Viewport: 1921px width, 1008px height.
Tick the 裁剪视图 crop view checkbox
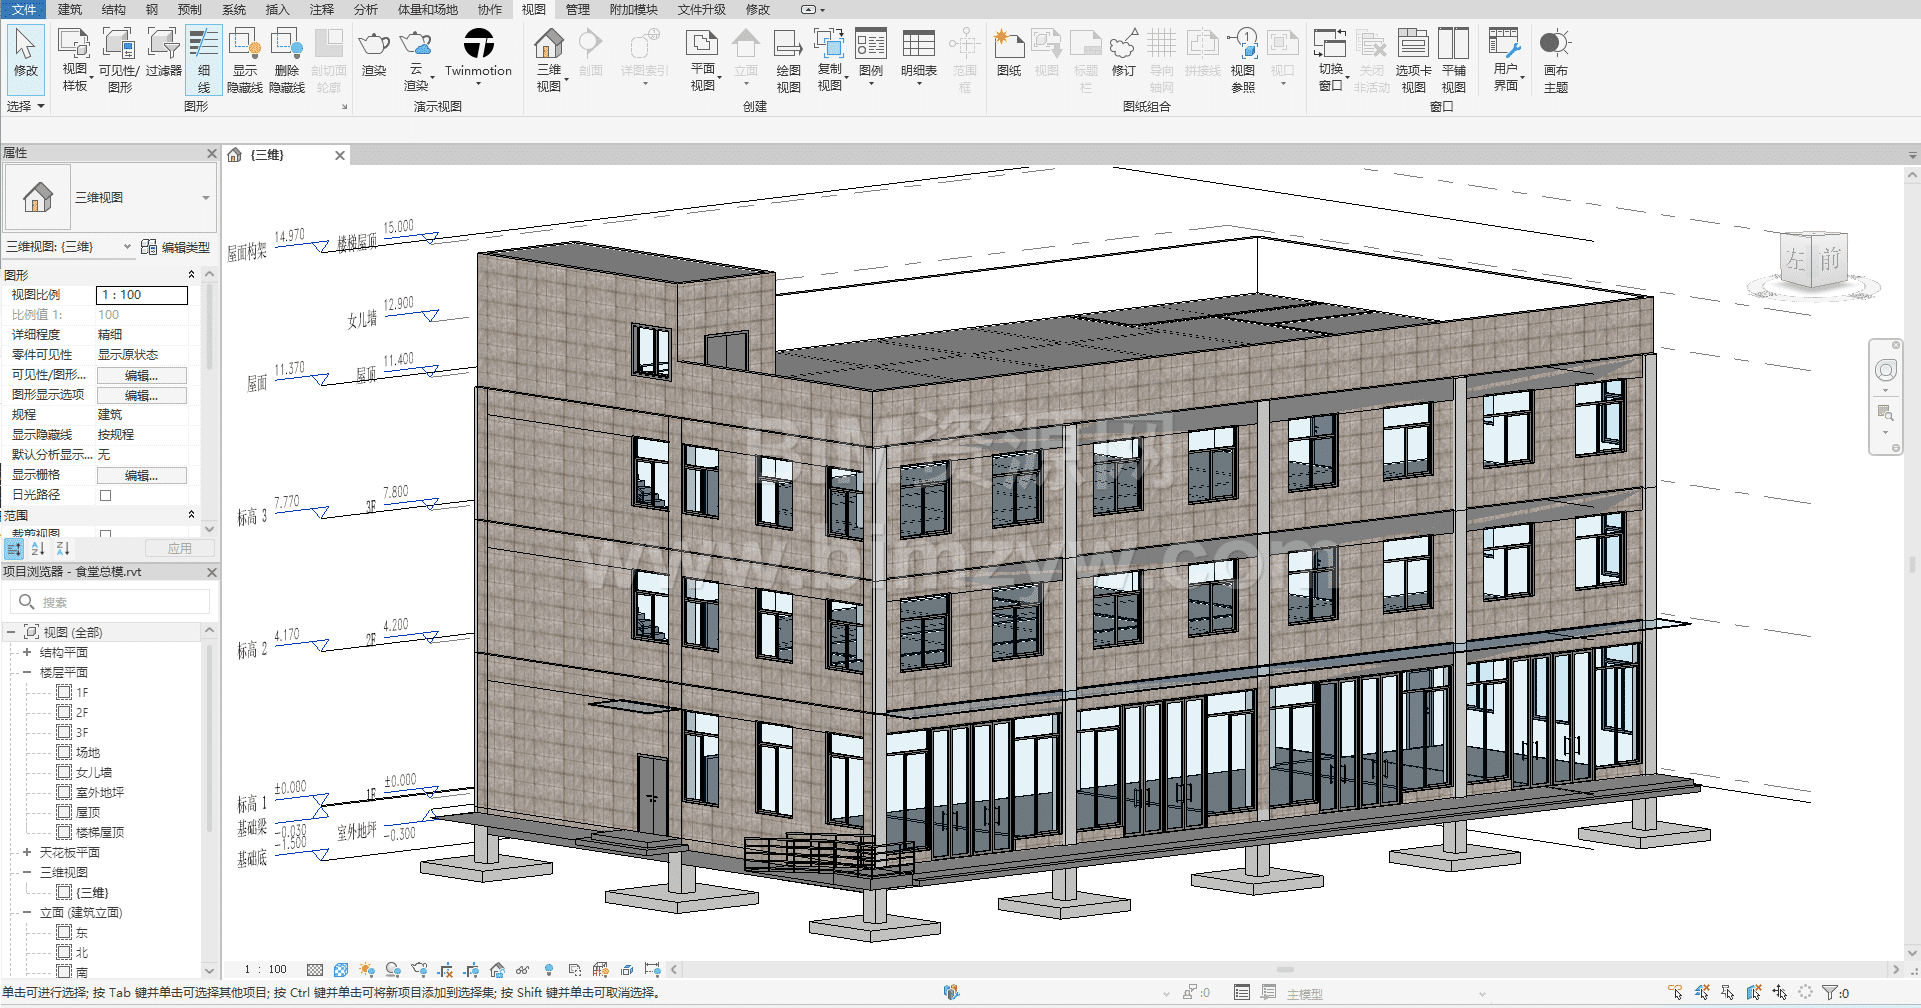(x=106, y=534)
